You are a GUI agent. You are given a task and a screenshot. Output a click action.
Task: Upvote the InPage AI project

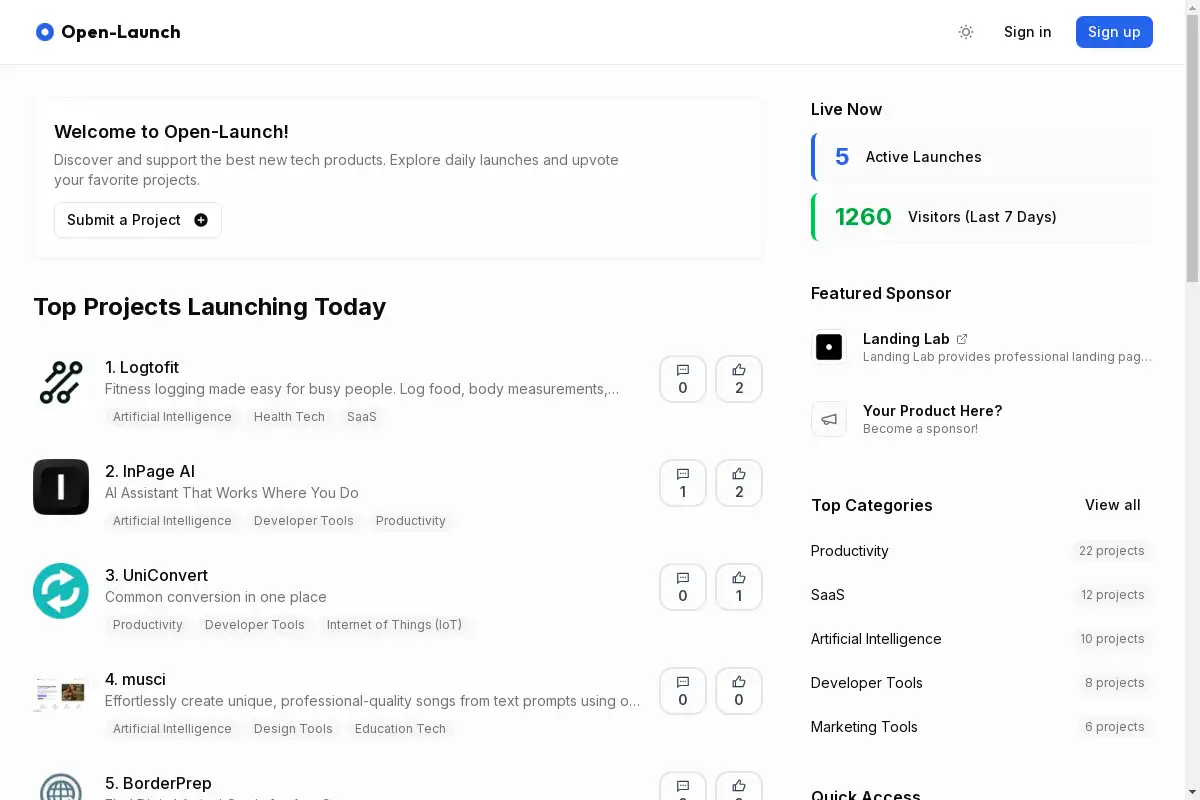click(x=739, y=483)
